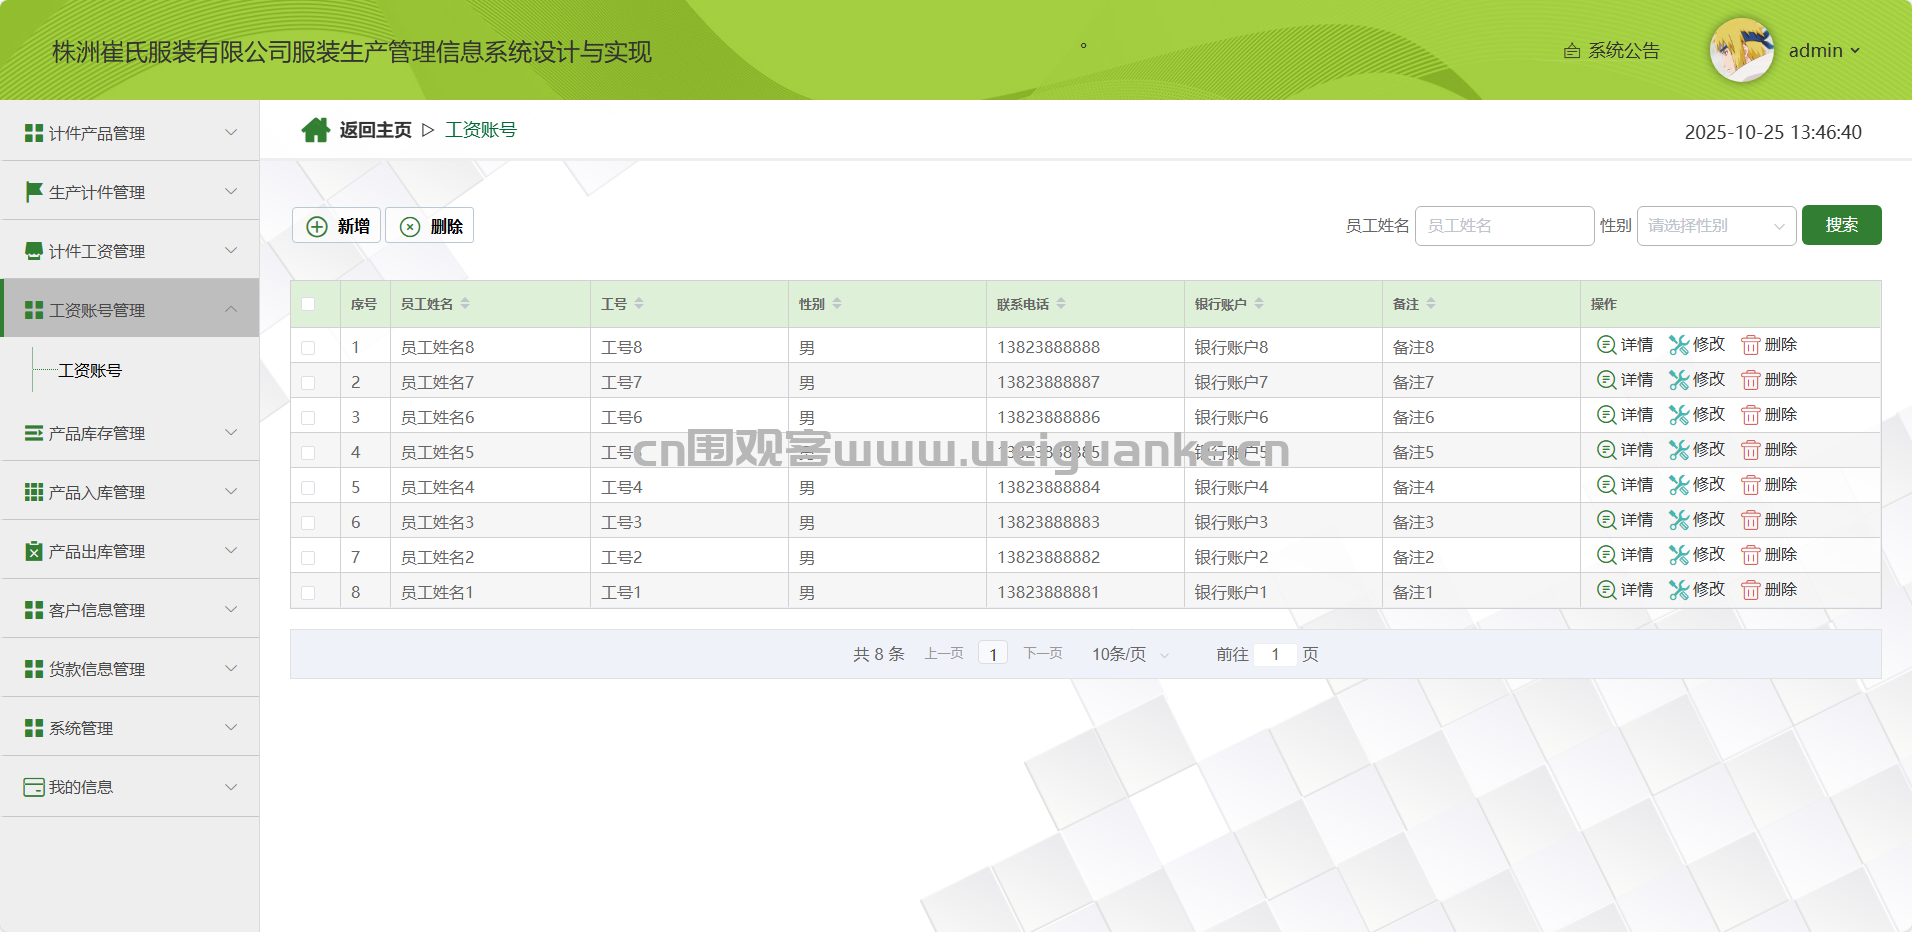Toggle the select-all checkbox in table header
This screenshot has width=1912, height=932.
[308, 304]
